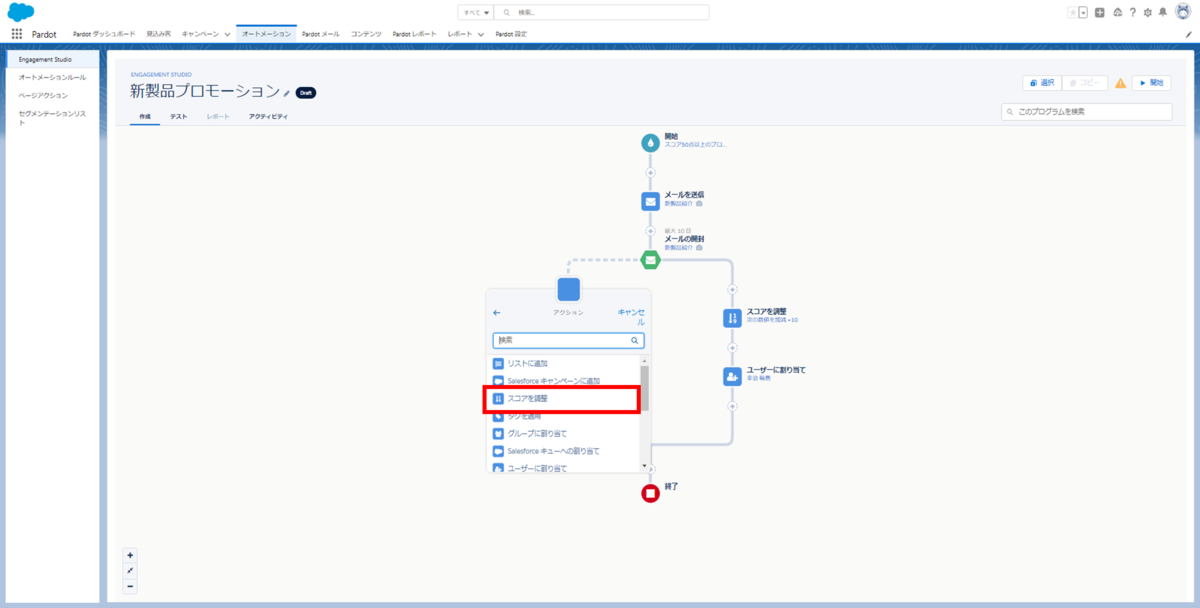Open the App Launcher grid icon
The height and width of the screenshot is (608, 1200).
[17, 34]
